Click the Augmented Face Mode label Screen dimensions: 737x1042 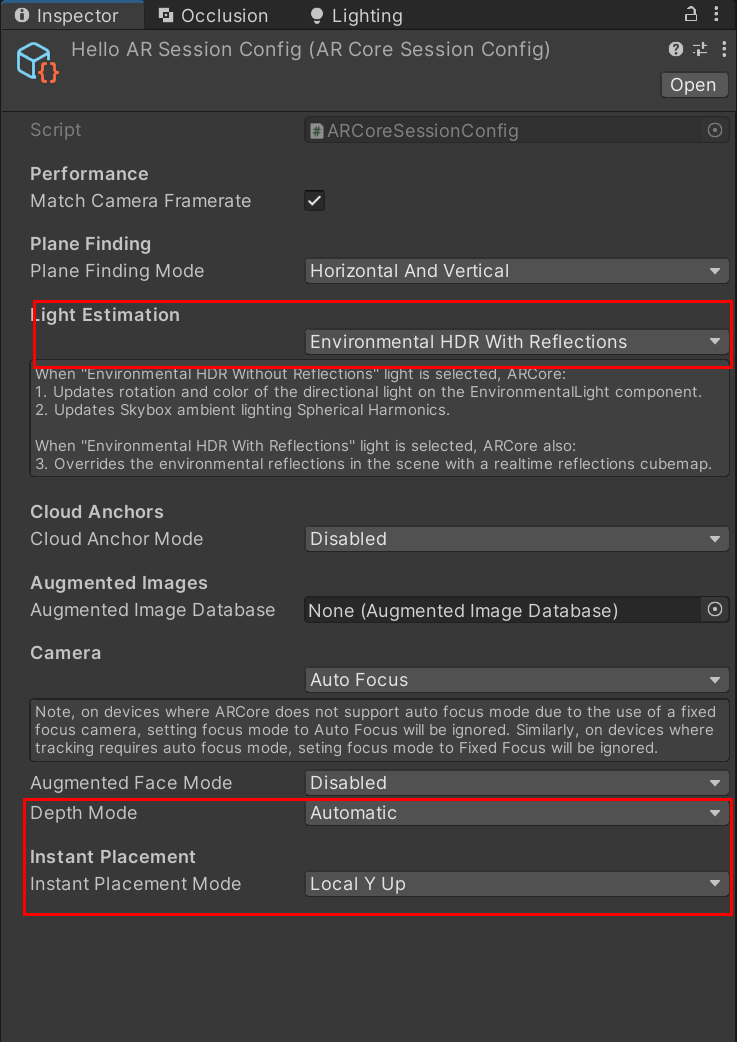coord(131,783)
